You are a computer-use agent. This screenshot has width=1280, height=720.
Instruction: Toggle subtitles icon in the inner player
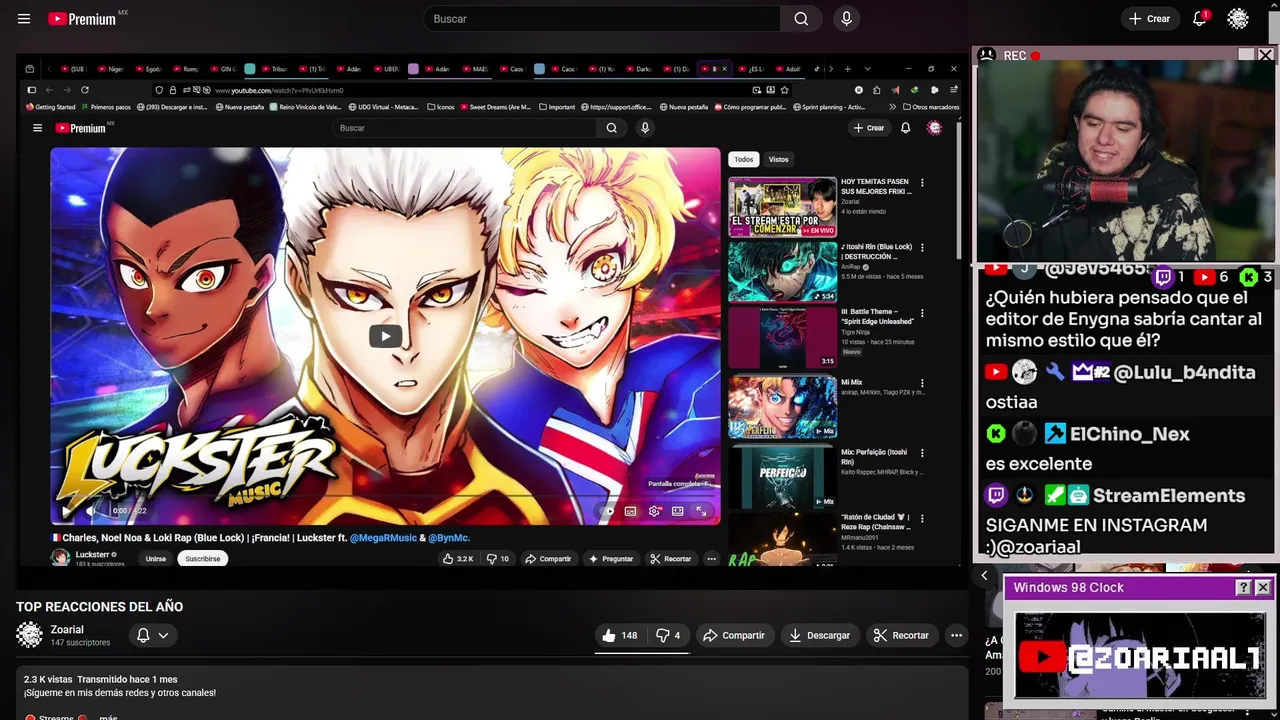pyautogui.click(x=630, y=511)
